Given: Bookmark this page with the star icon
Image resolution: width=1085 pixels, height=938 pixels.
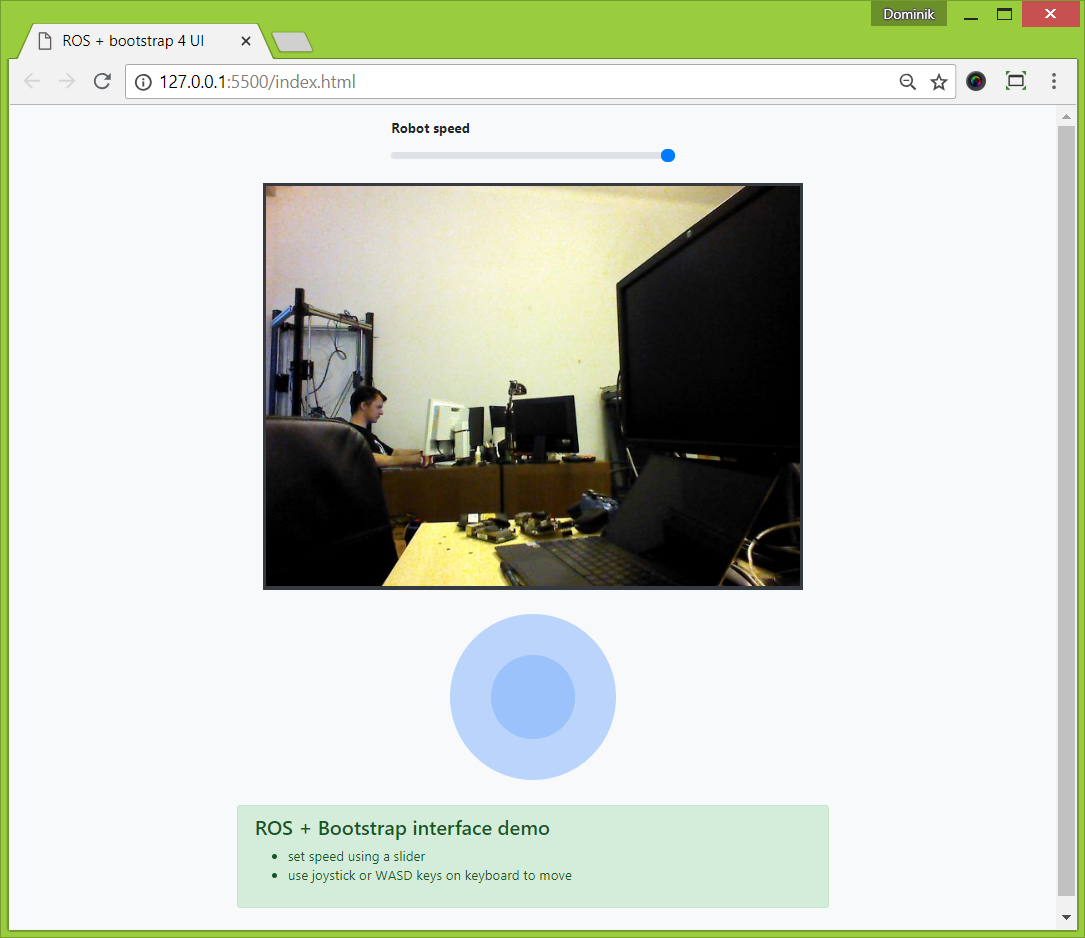Looking at the screenshot, I should pyautogui.click(x=938, y=82).
